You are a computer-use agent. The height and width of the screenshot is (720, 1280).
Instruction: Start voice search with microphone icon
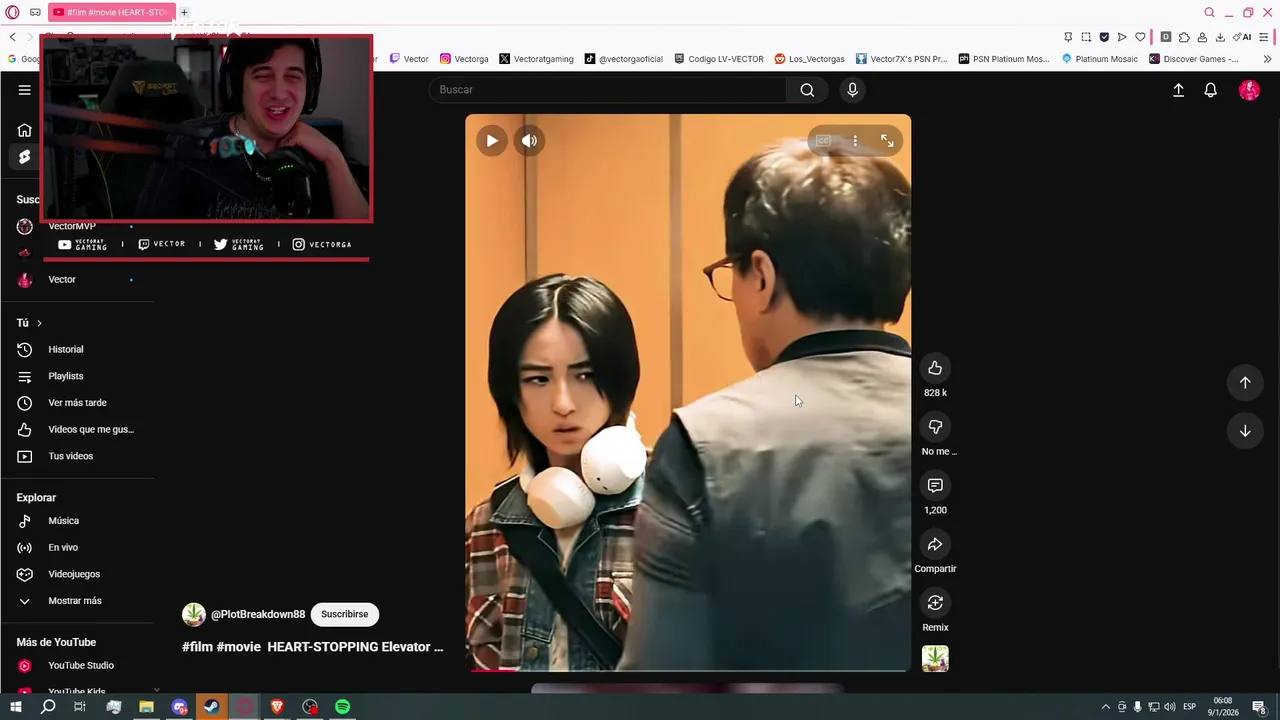pos(852,90)
